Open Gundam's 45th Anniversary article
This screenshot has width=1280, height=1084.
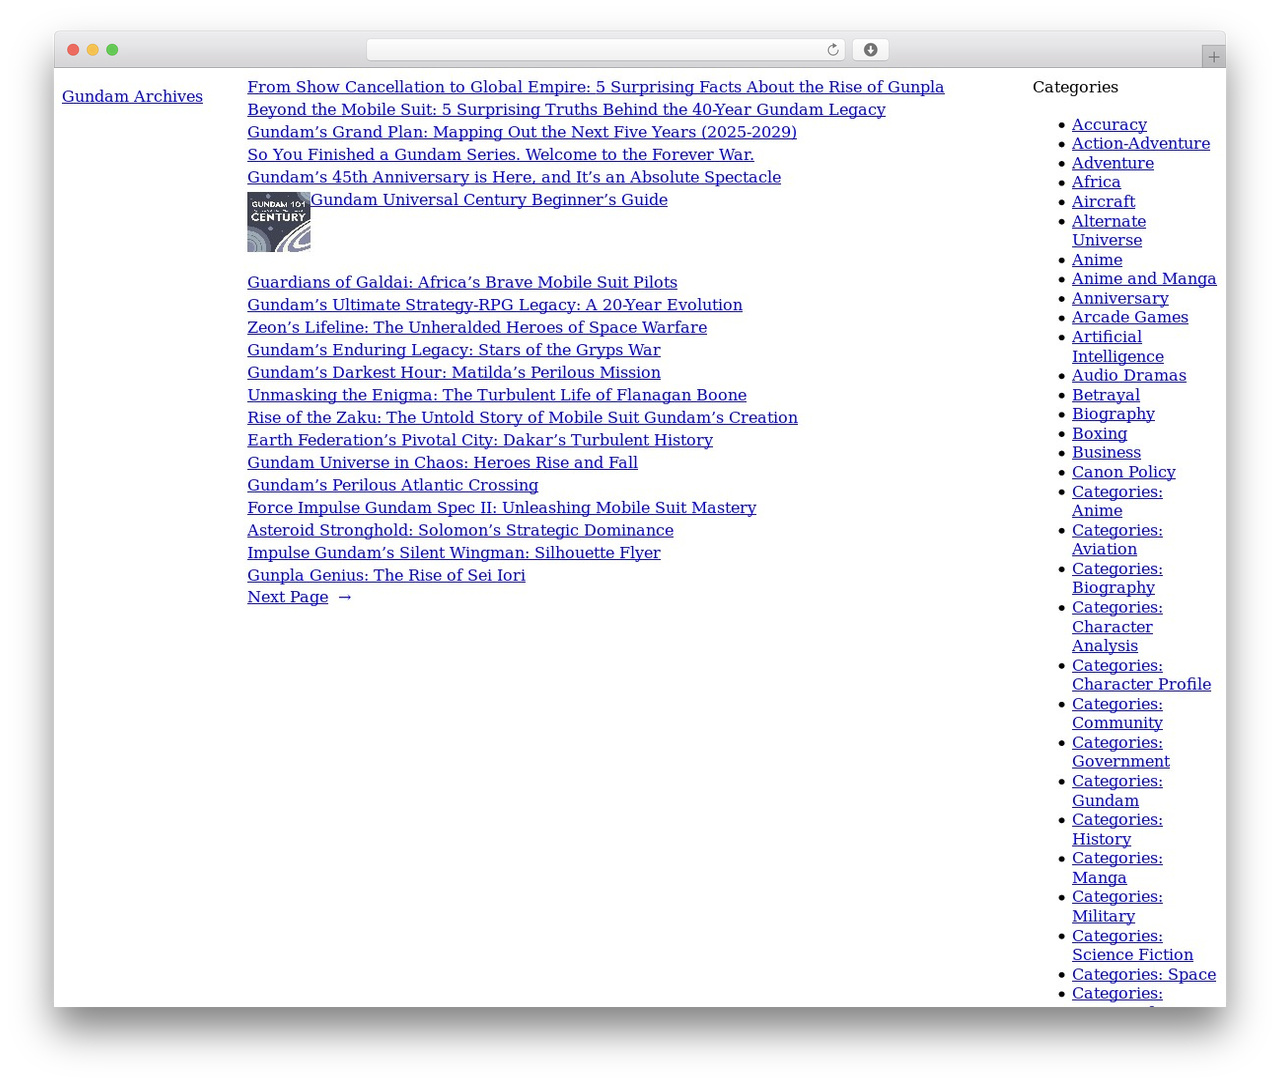coord(514,177)
